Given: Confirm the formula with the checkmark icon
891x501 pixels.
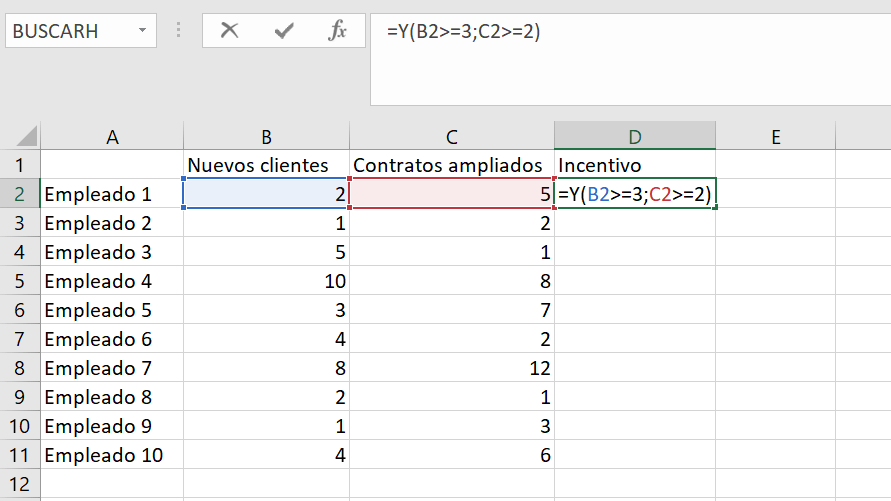Looking at the screenshot, I should click(284, 30).
